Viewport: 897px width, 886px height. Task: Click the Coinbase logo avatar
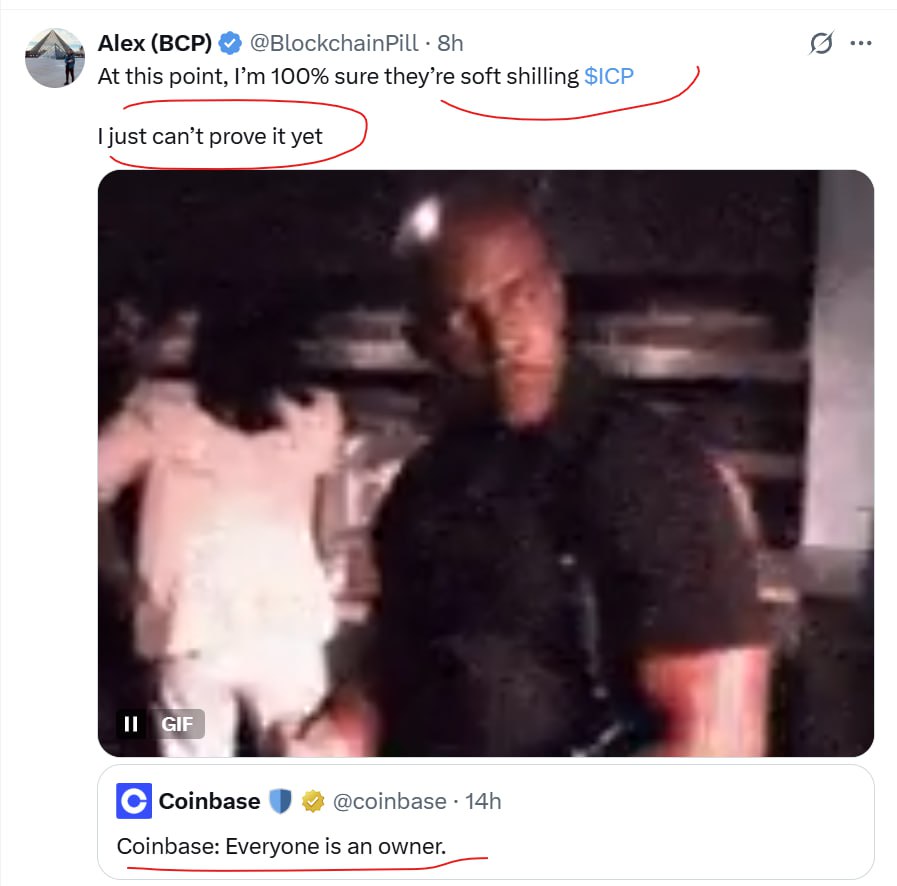coord(134,801)
